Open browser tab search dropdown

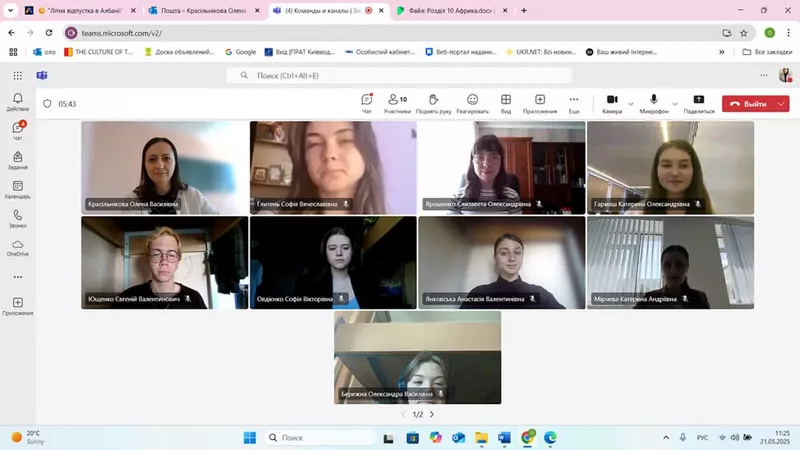tap(10, 10)
